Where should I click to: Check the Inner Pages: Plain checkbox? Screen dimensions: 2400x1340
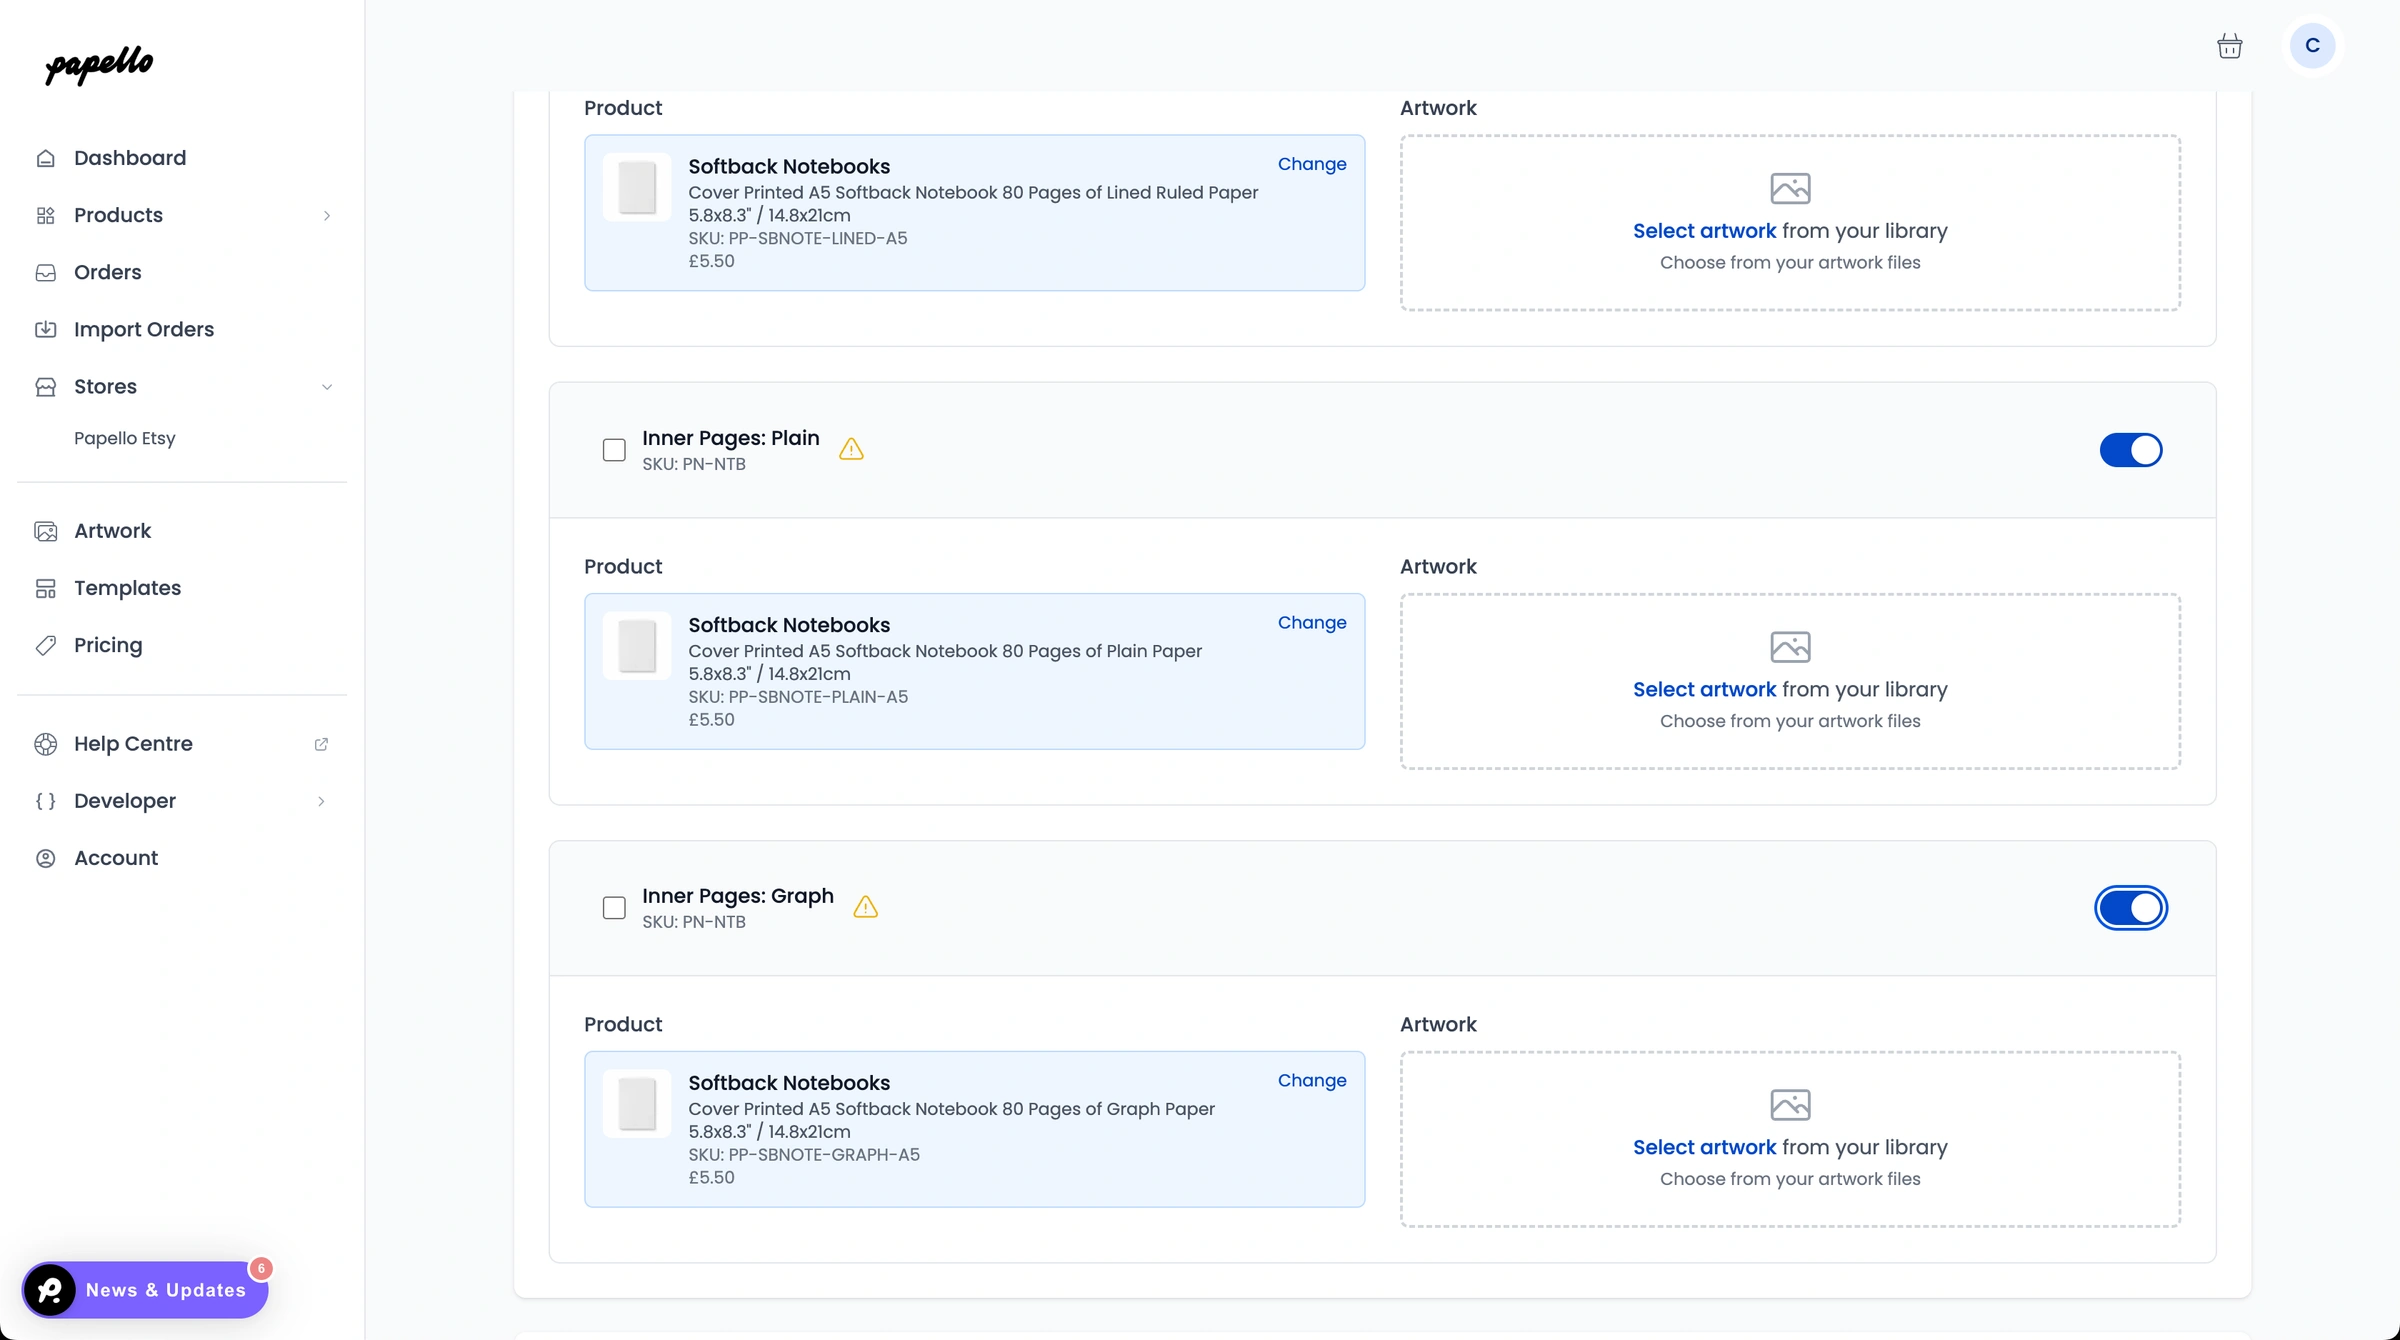(614, 450)
